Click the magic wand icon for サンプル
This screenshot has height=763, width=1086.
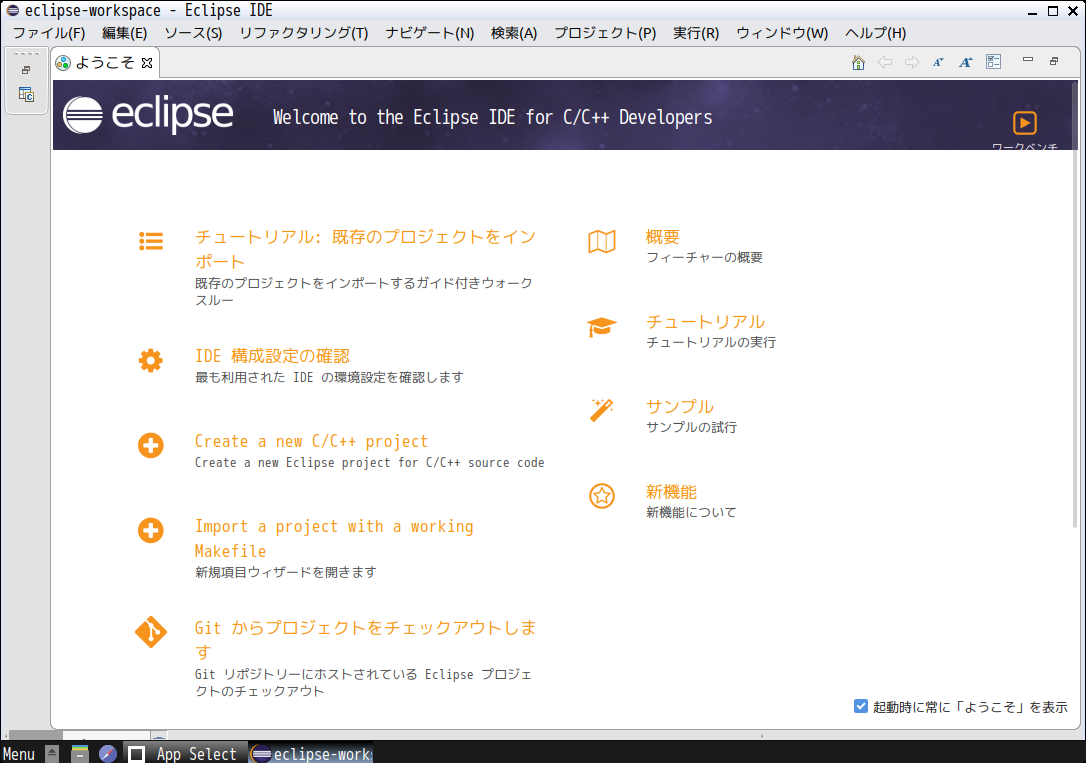601,410
